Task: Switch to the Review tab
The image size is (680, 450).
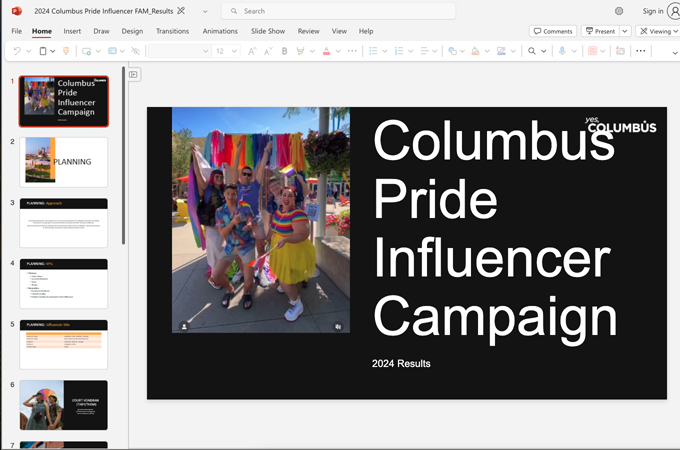Action: 308,31
